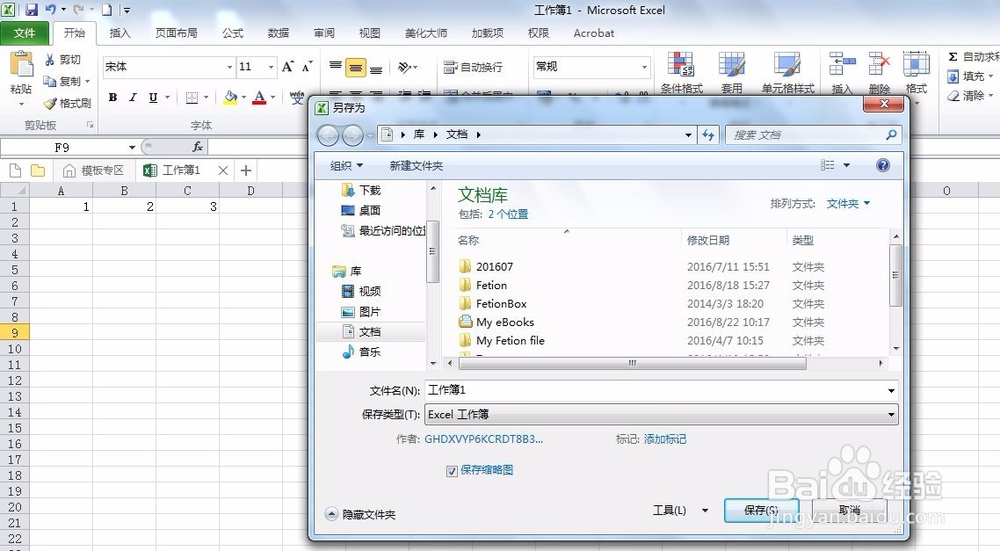Switch to the Page Layout (页面布局) tab
The height and width of the screenshot is (551, 1000).
coord(176,33)
